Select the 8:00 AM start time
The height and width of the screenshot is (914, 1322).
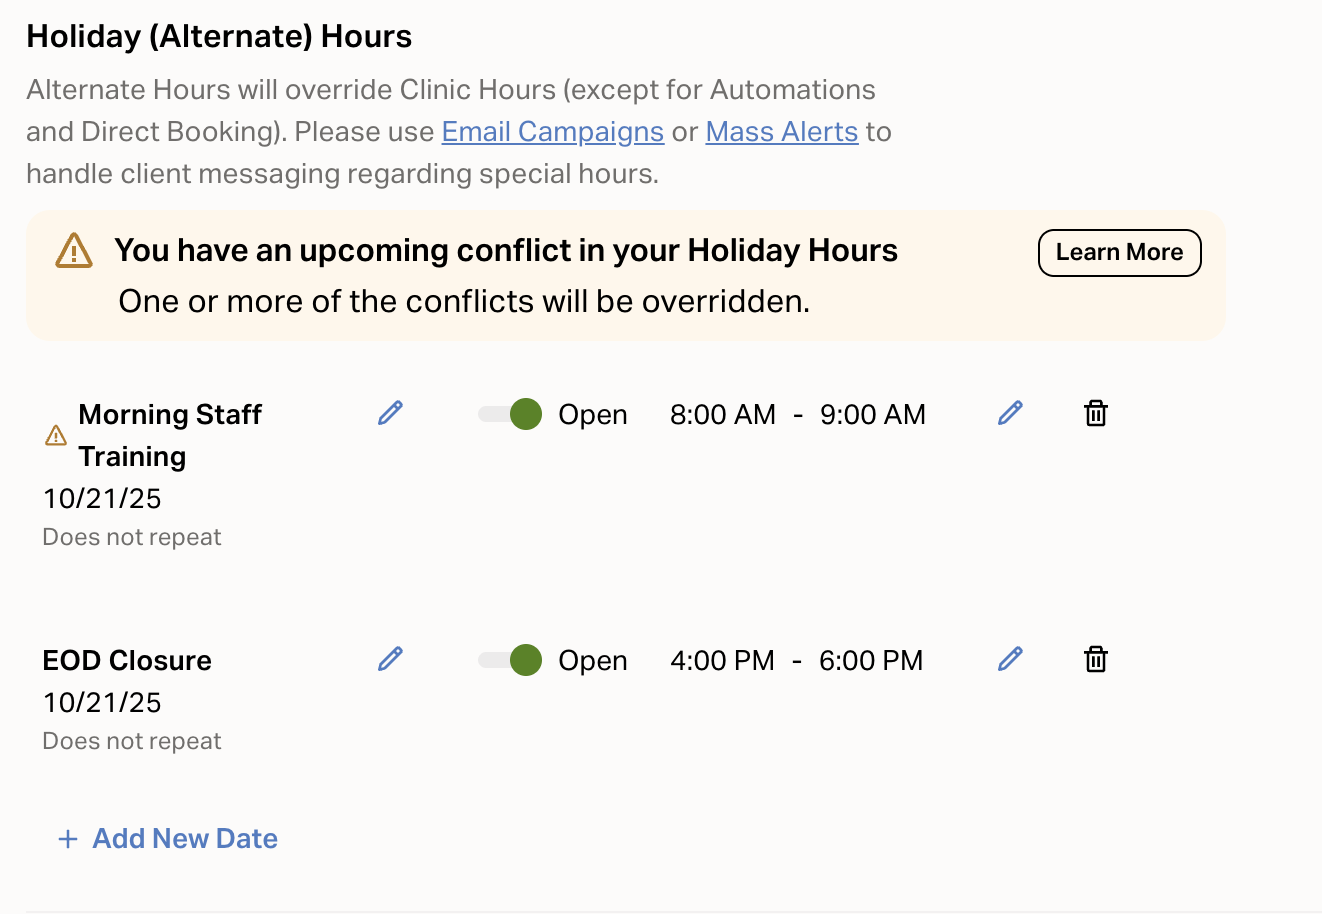coord(722,415)
